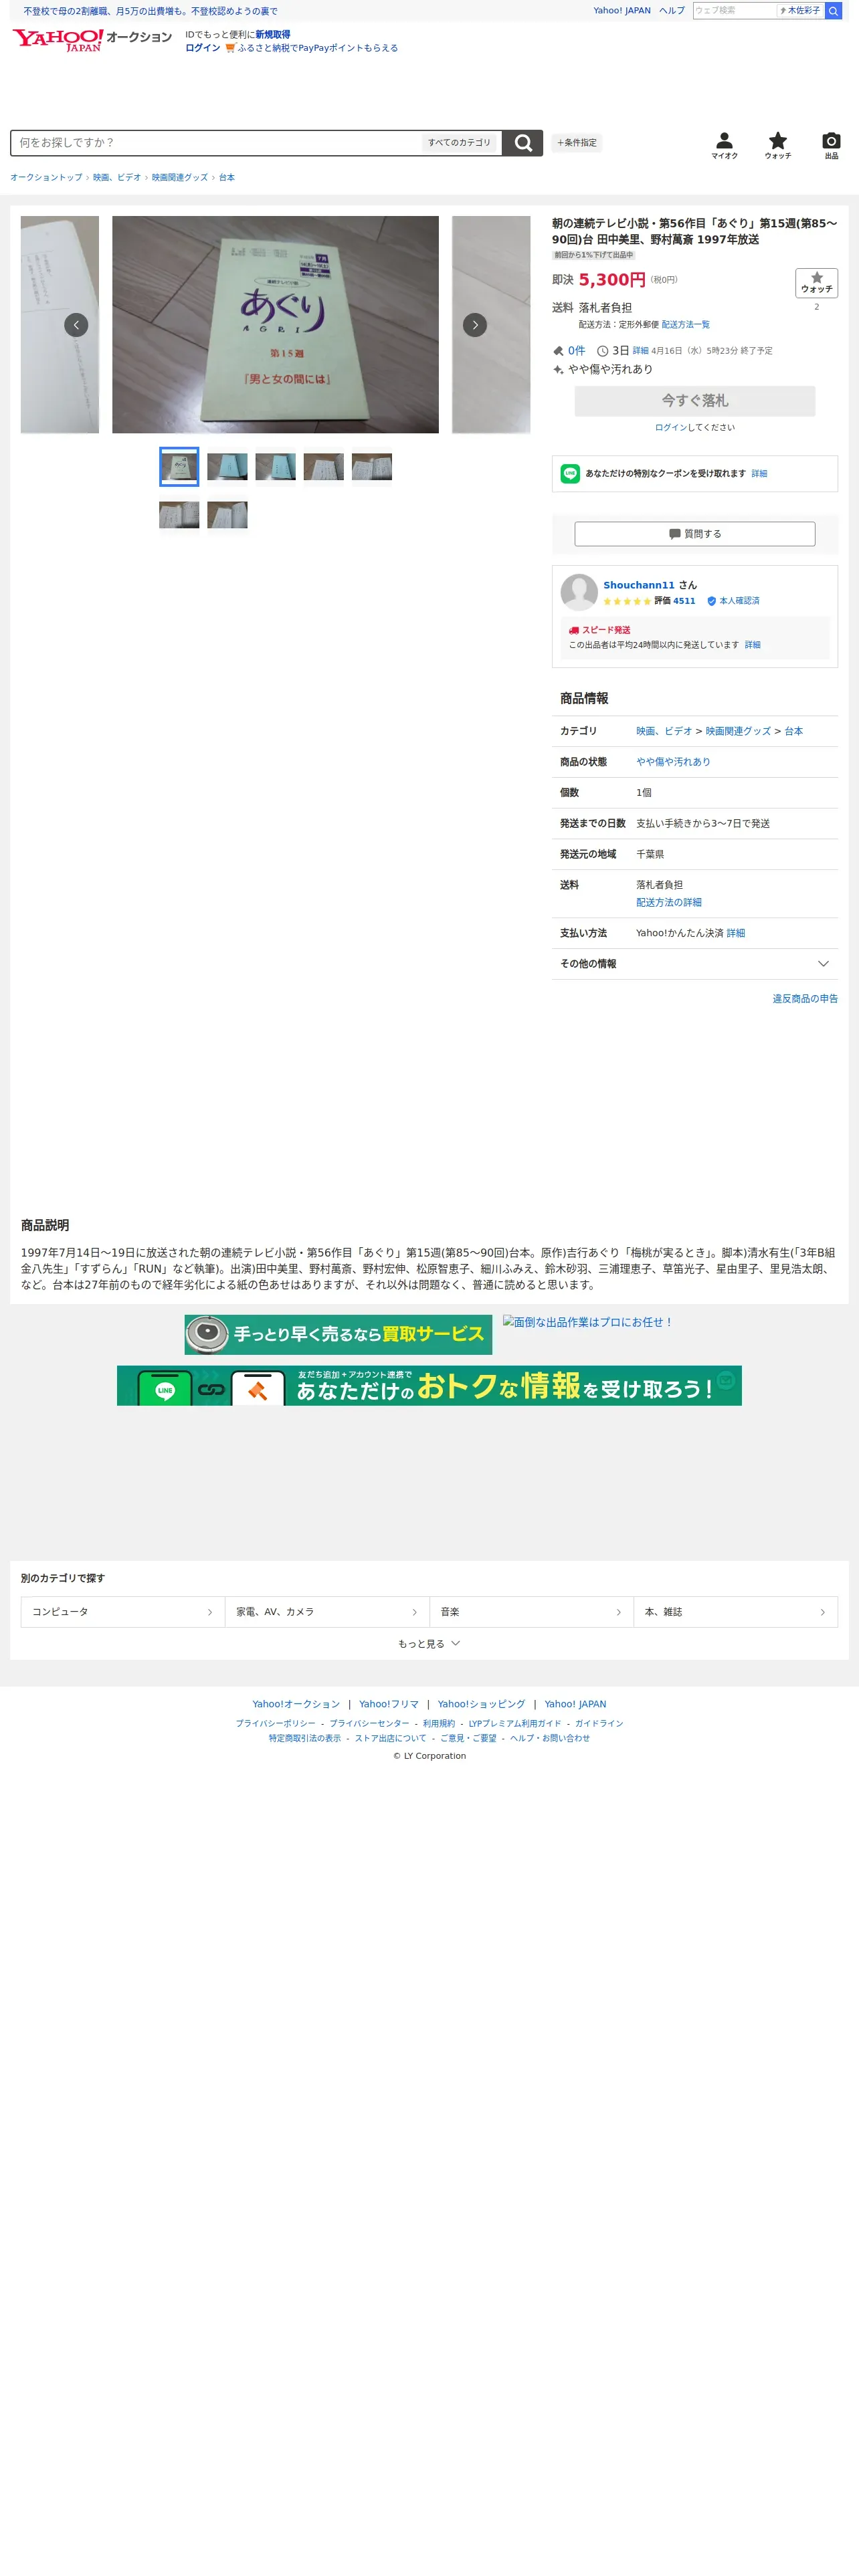
Task: Click スピード発送 詳細 link
Action: click(x=752, y=645)
